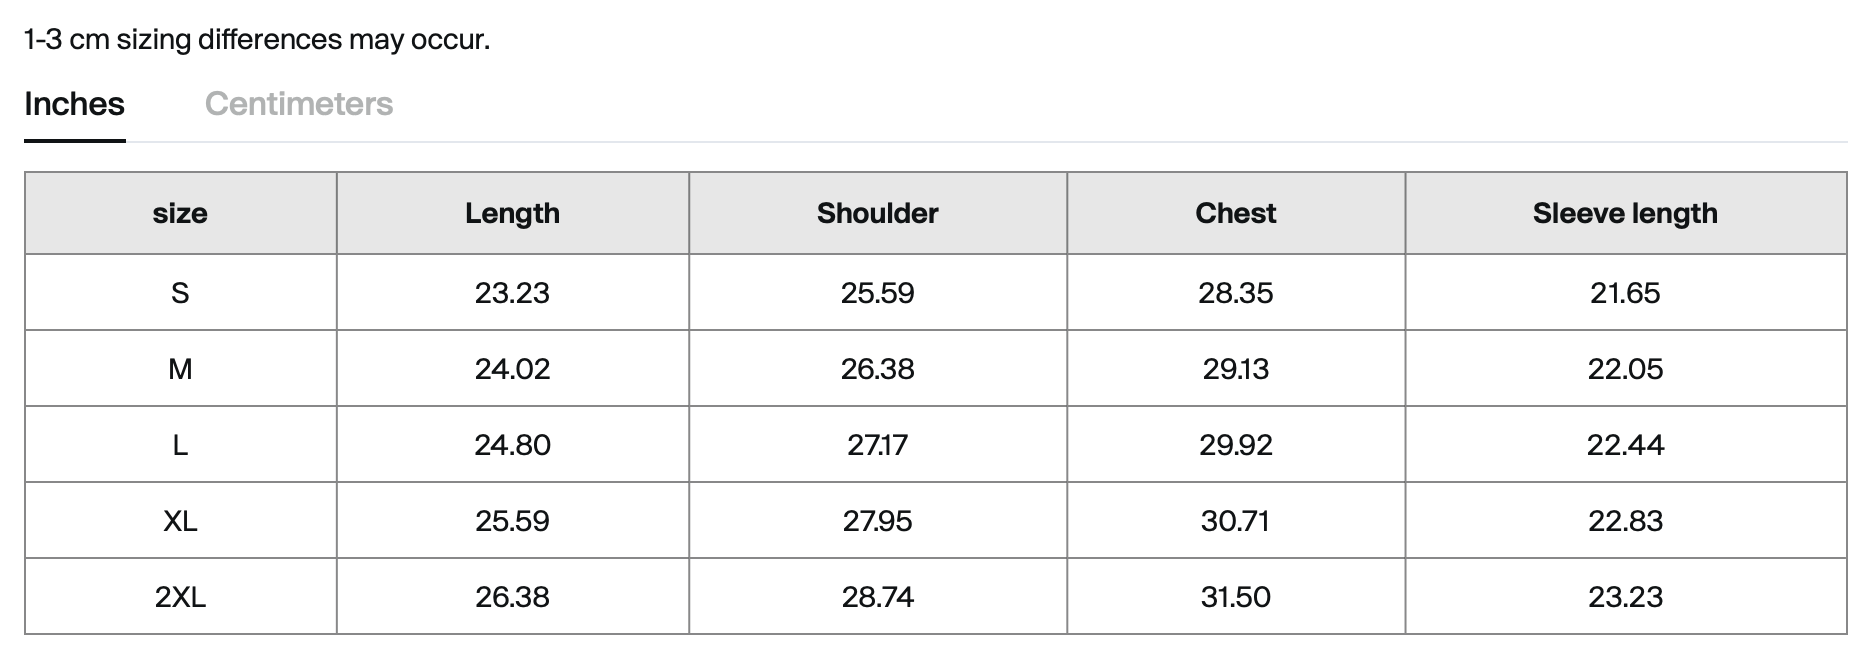1874x663 pixels.
Task: Click the sizing differences note text
Action: point(257,40)
